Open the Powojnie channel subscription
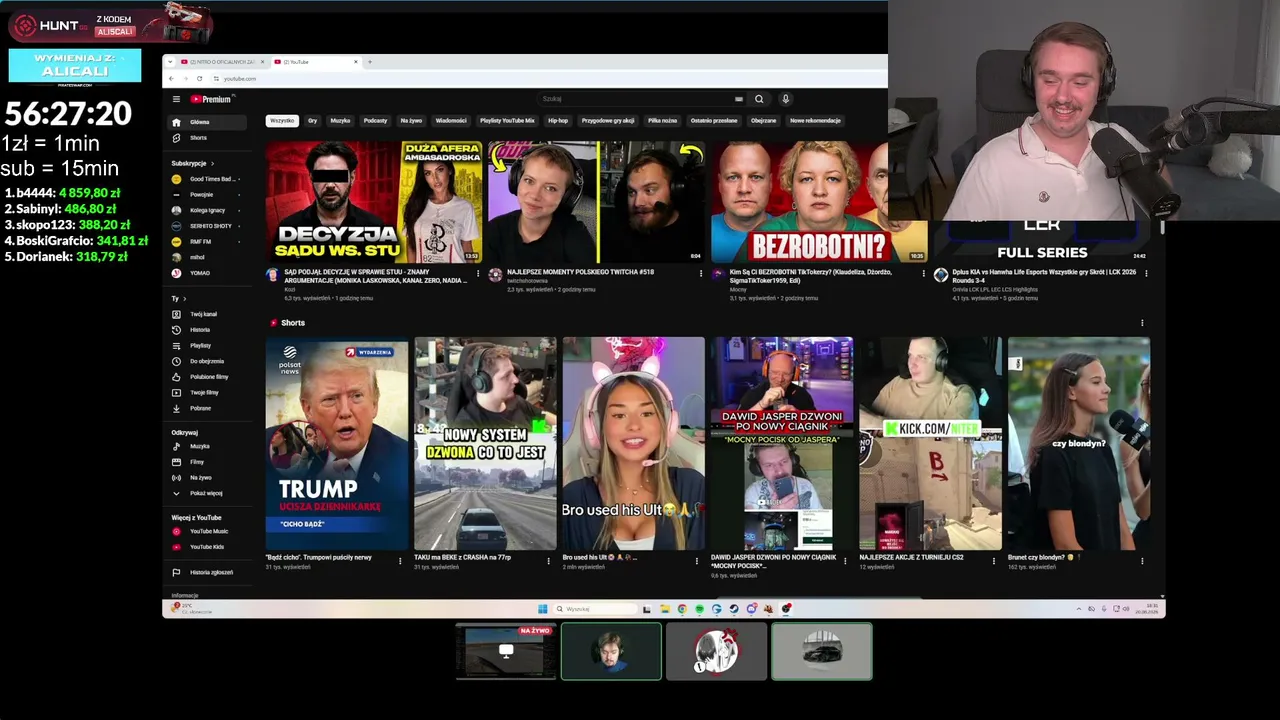This screenshot has height=720, width=1280. (x=205, y=195)
